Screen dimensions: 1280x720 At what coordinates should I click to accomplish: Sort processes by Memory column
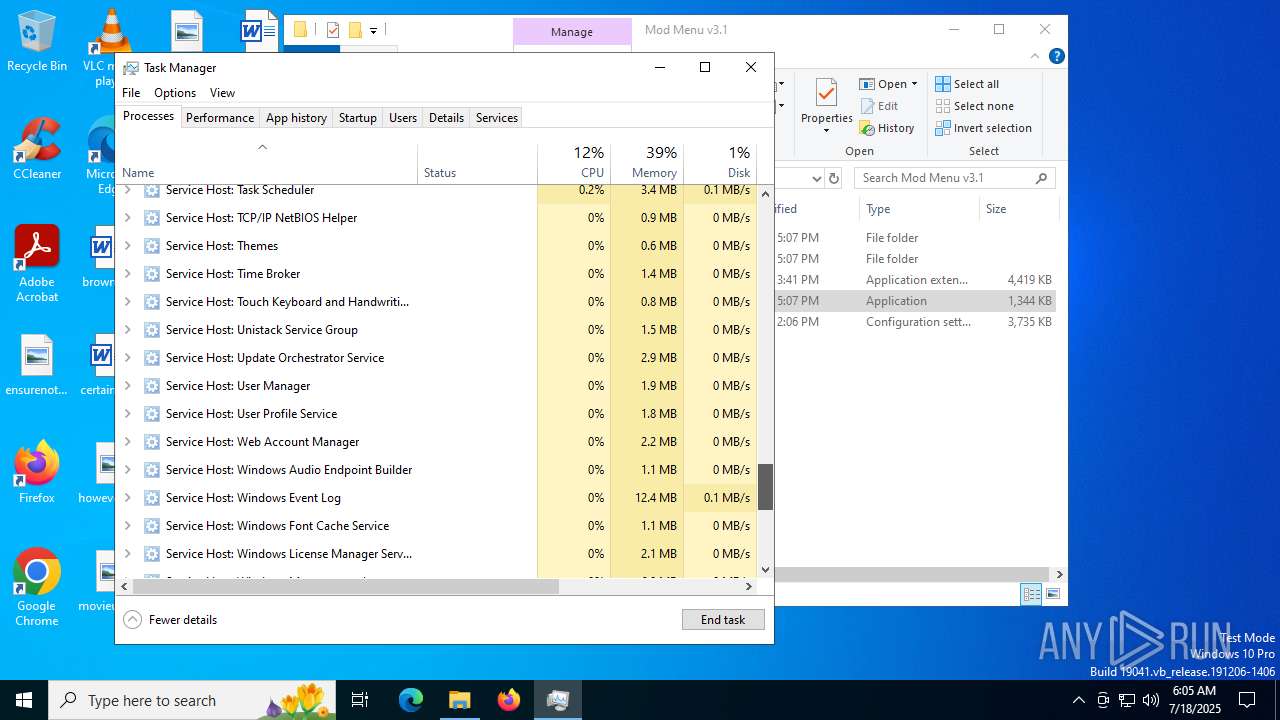pos(647,163)
